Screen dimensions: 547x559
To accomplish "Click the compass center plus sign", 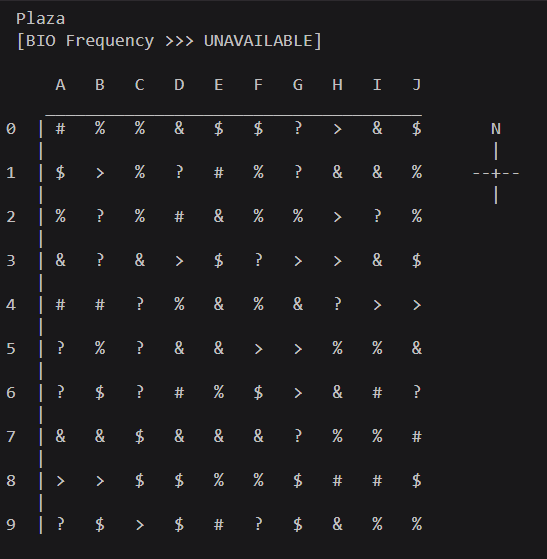I will tap(496, 174).
